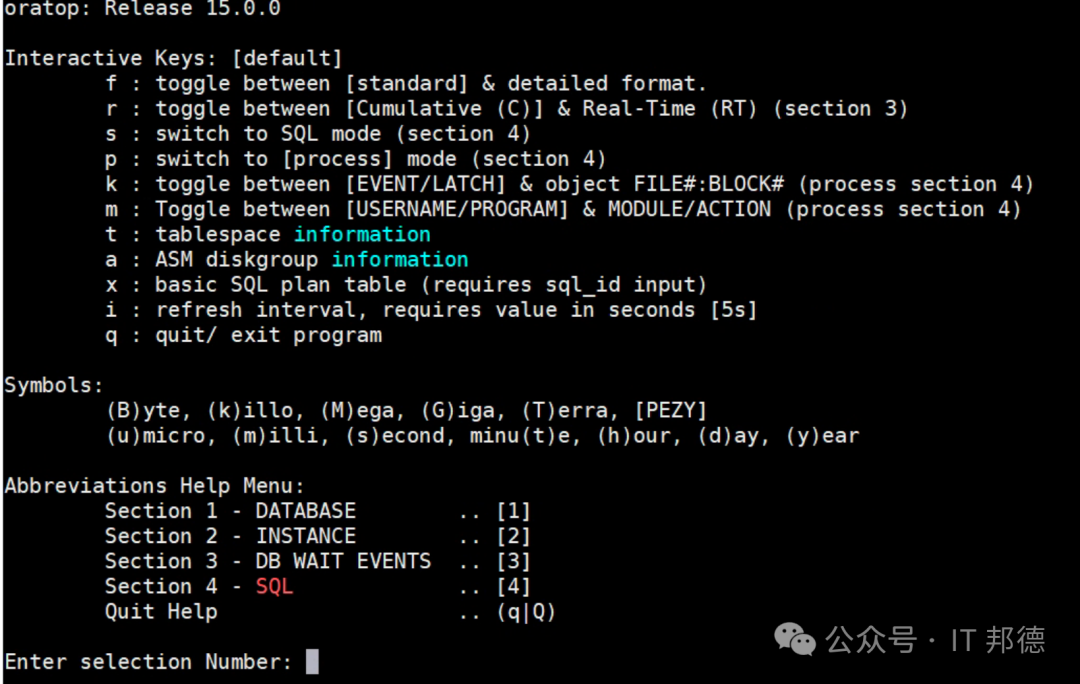Click the 'm' key USERNAME/PROGRAM toggle line

pos(563,209)
